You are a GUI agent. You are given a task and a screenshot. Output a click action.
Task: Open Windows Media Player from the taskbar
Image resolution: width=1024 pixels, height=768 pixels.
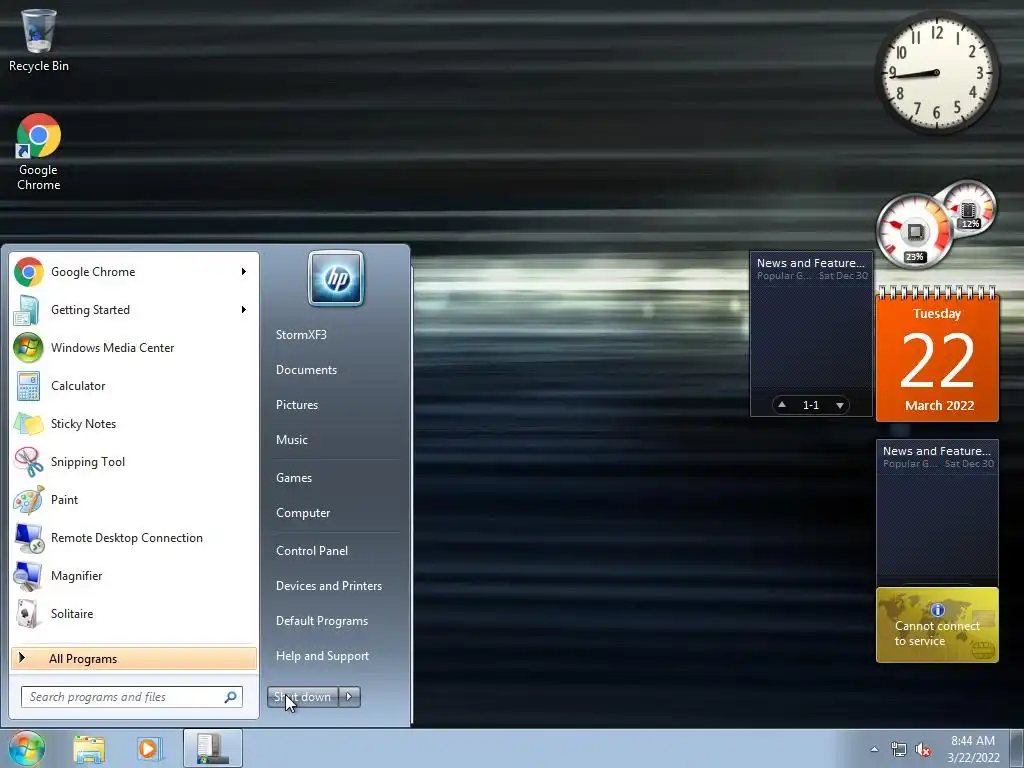pyautogui.click(x=149, y=749)
